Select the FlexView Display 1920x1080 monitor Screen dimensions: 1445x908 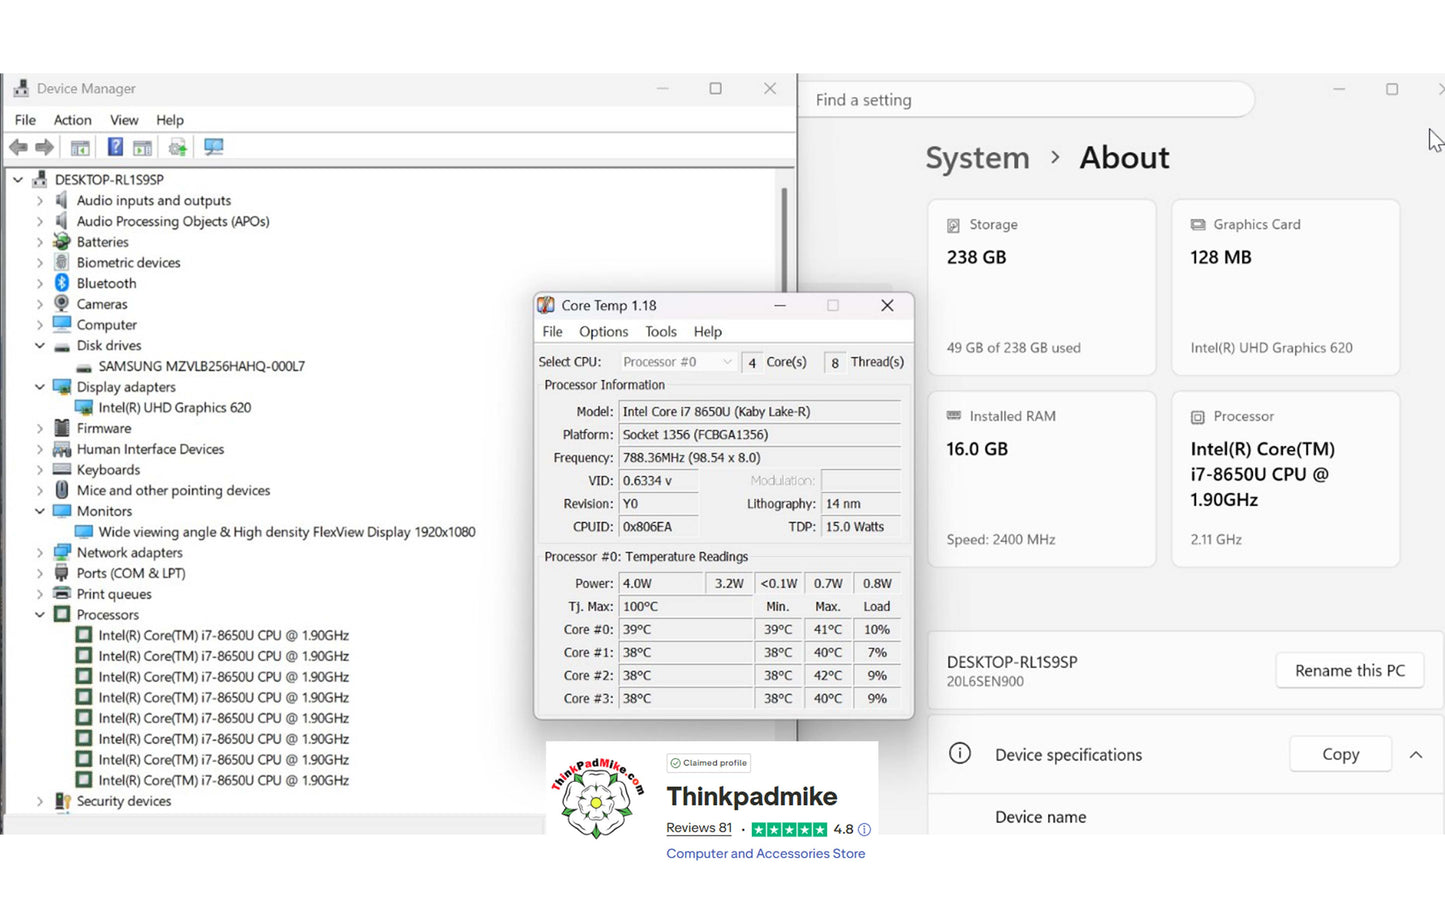[x=286, y=532]
